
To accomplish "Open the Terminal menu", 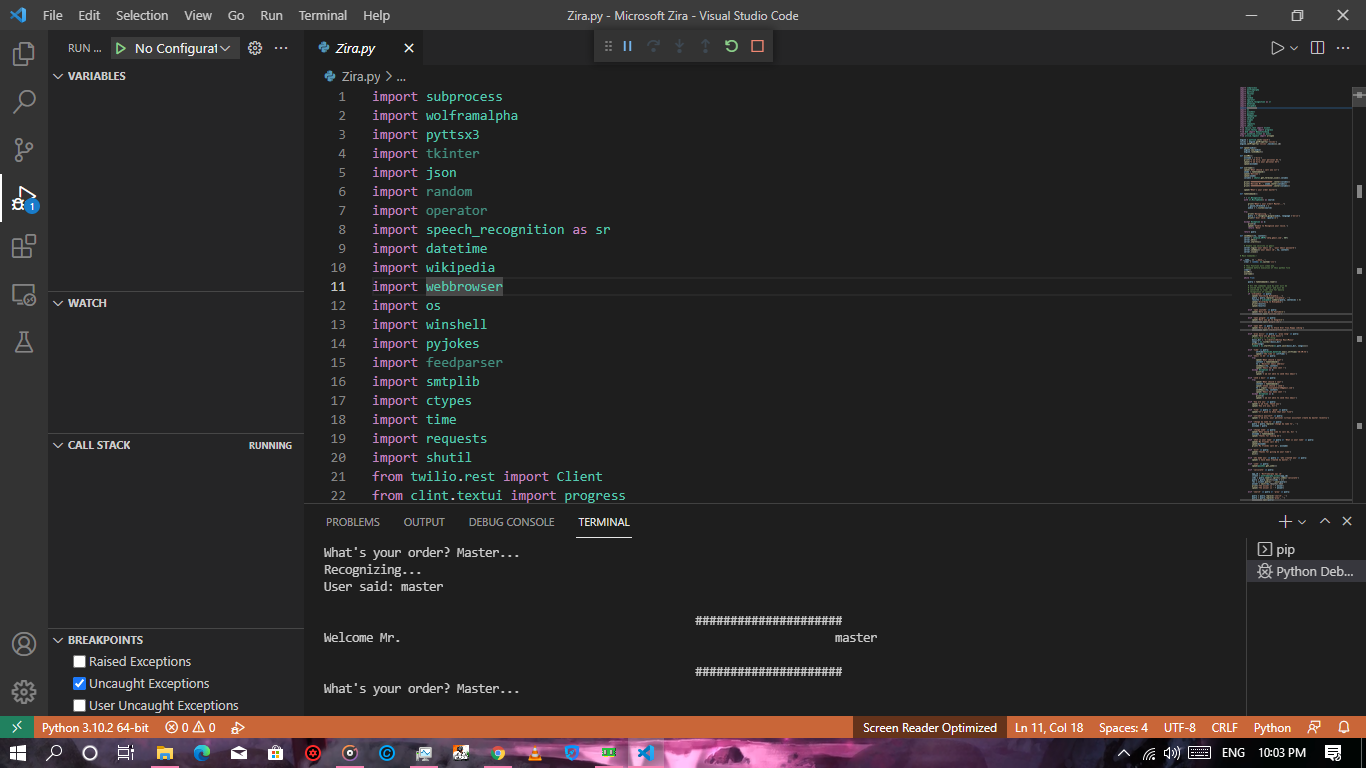I will point(323,15).
